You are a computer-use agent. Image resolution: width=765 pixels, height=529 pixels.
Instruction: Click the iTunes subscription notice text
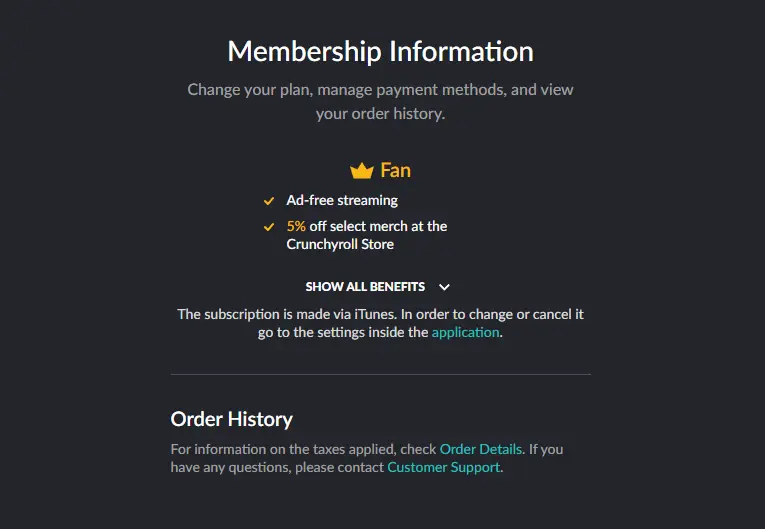[x=381, y=323]
